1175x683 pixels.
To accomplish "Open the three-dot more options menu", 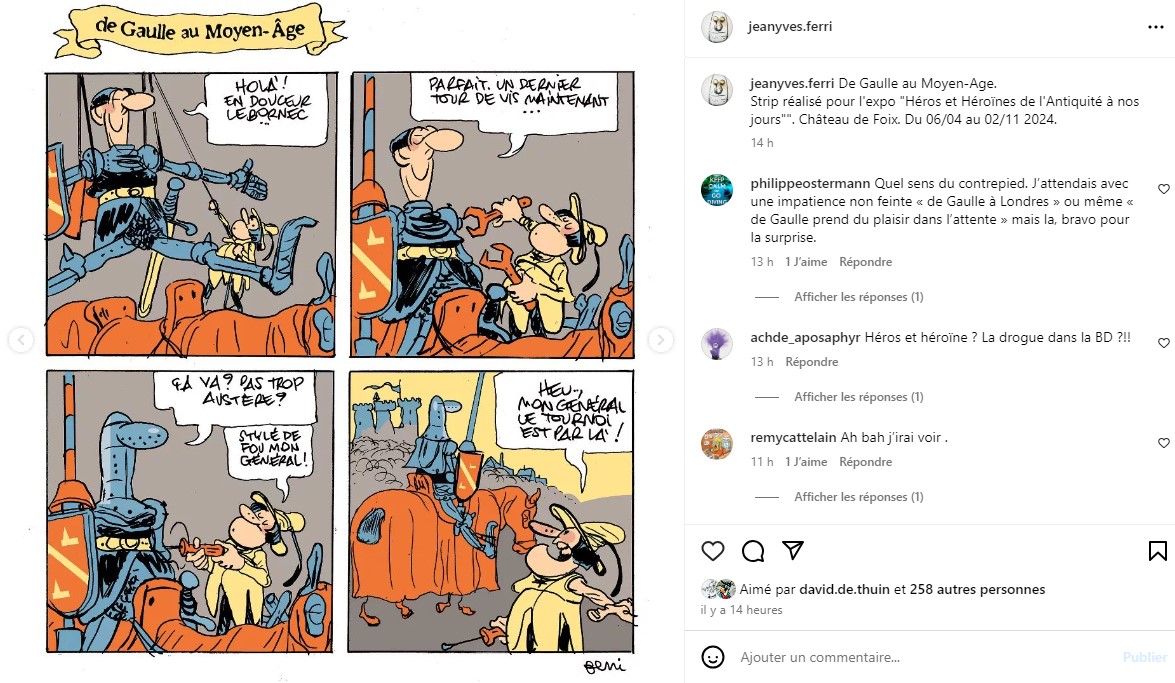I will (x=1156, y=27).
